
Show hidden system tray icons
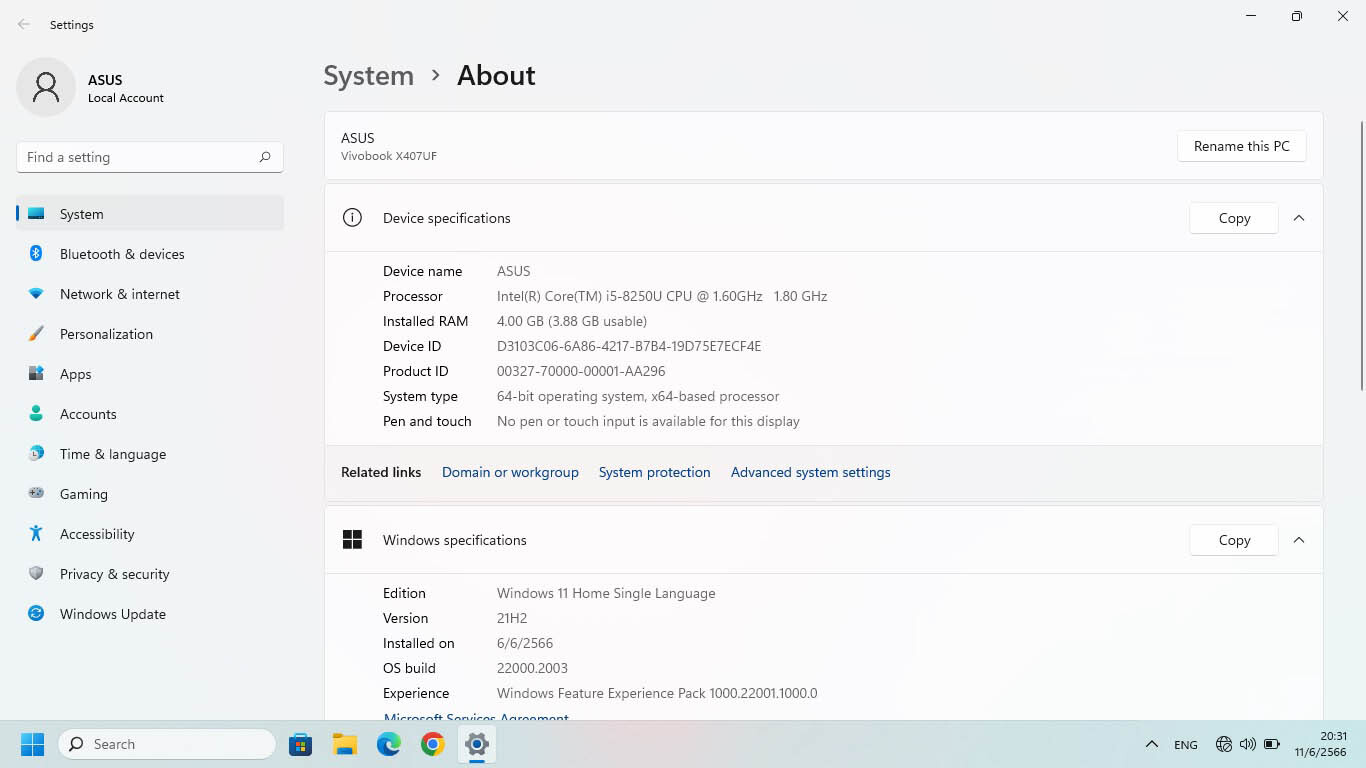(1152, 744)
